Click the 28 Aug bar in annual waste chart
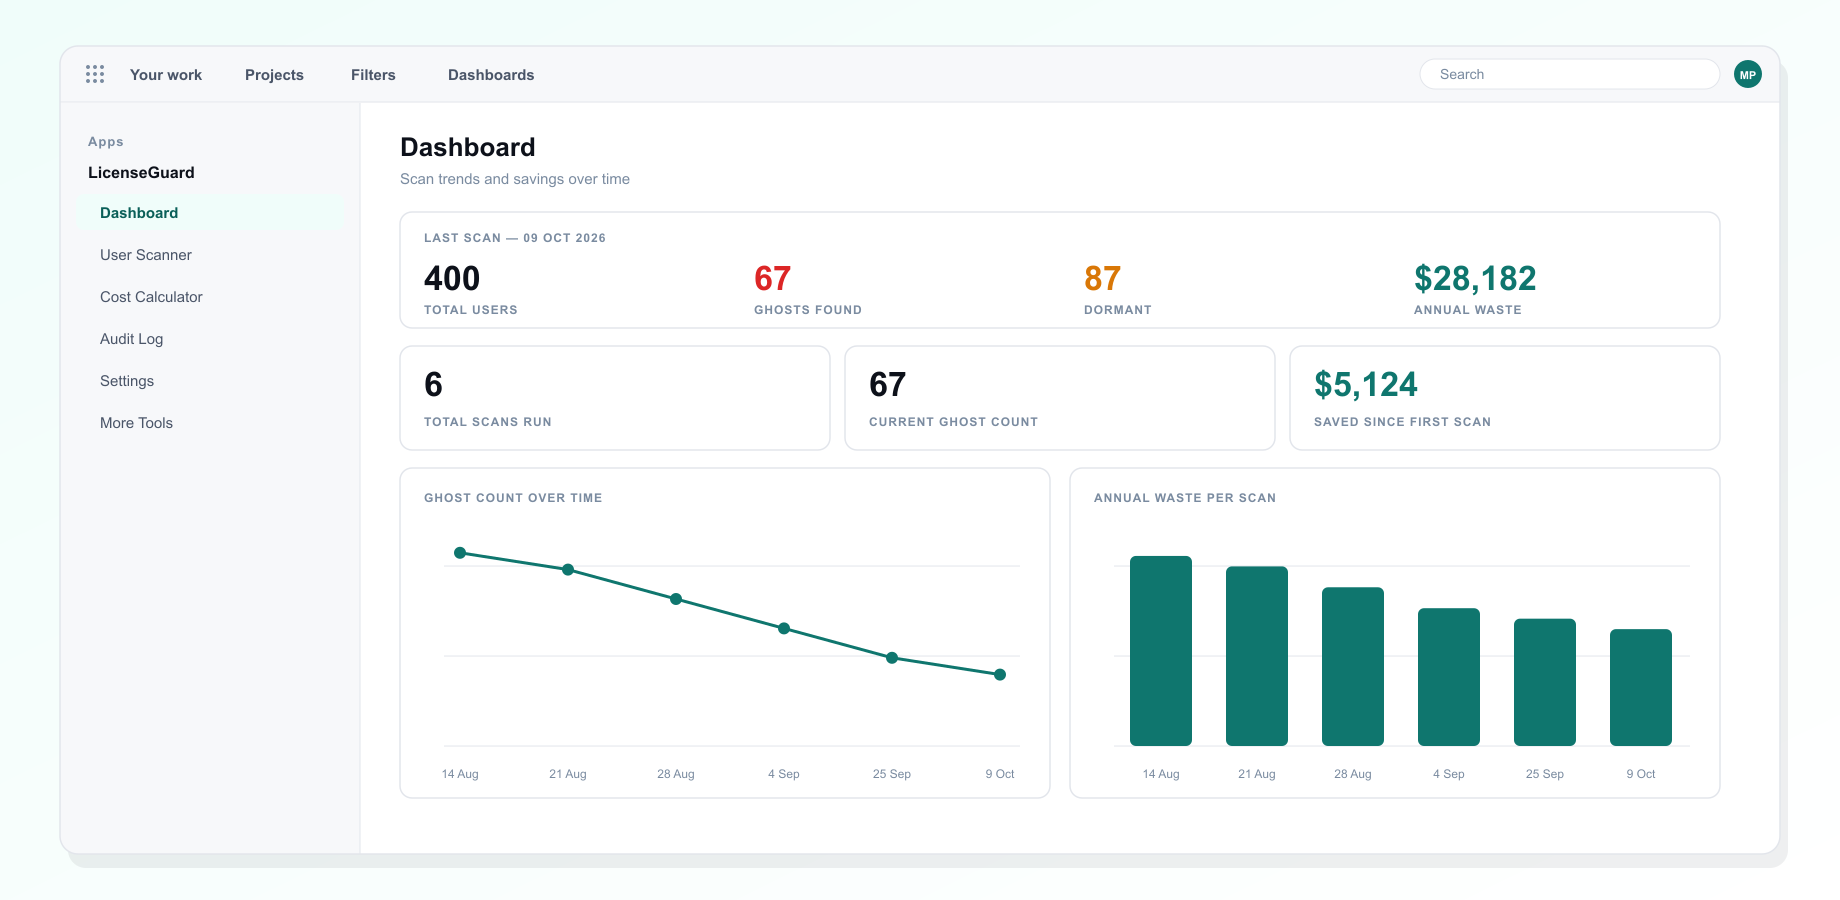Viewport: 1840px width, 900px height. [1353, 667]
